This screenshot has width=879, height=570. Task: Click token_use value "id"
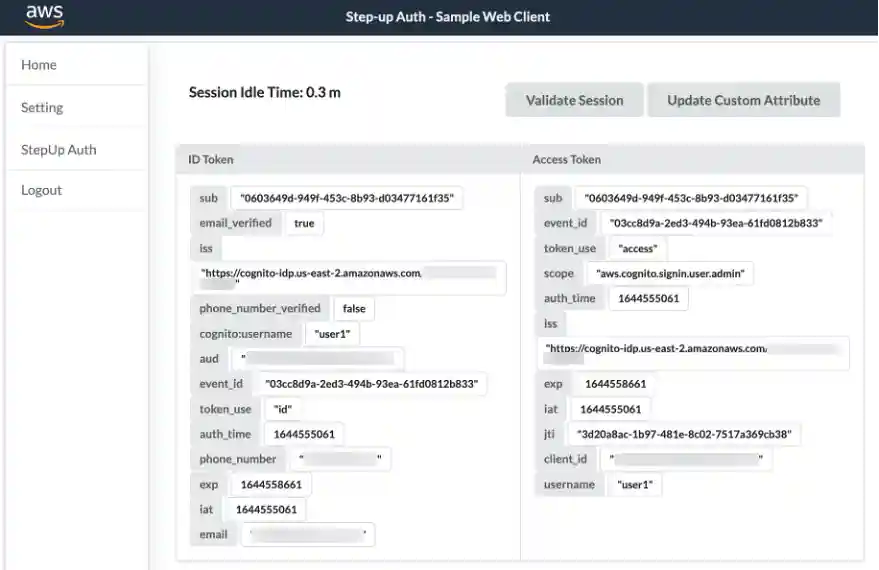tap(283, 409)
